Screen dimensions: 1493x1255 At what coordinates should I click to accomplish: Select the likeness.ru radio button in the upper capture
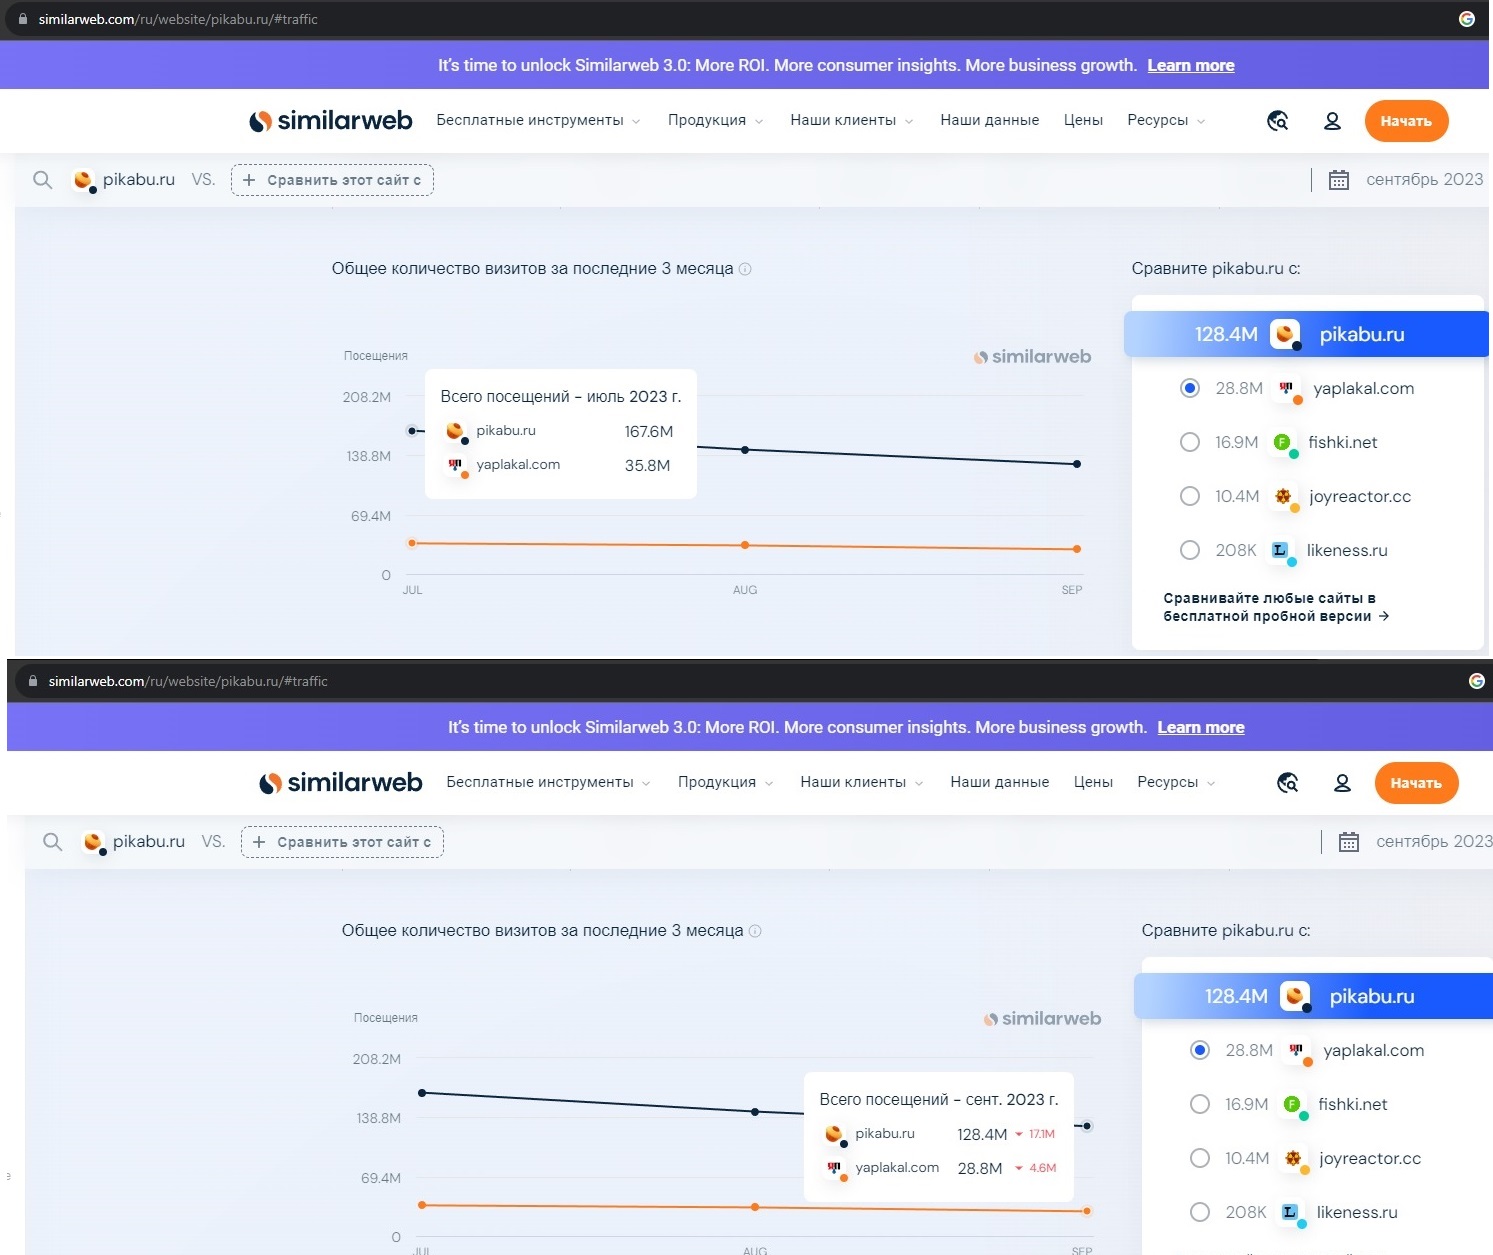(x=1190, y=550)
